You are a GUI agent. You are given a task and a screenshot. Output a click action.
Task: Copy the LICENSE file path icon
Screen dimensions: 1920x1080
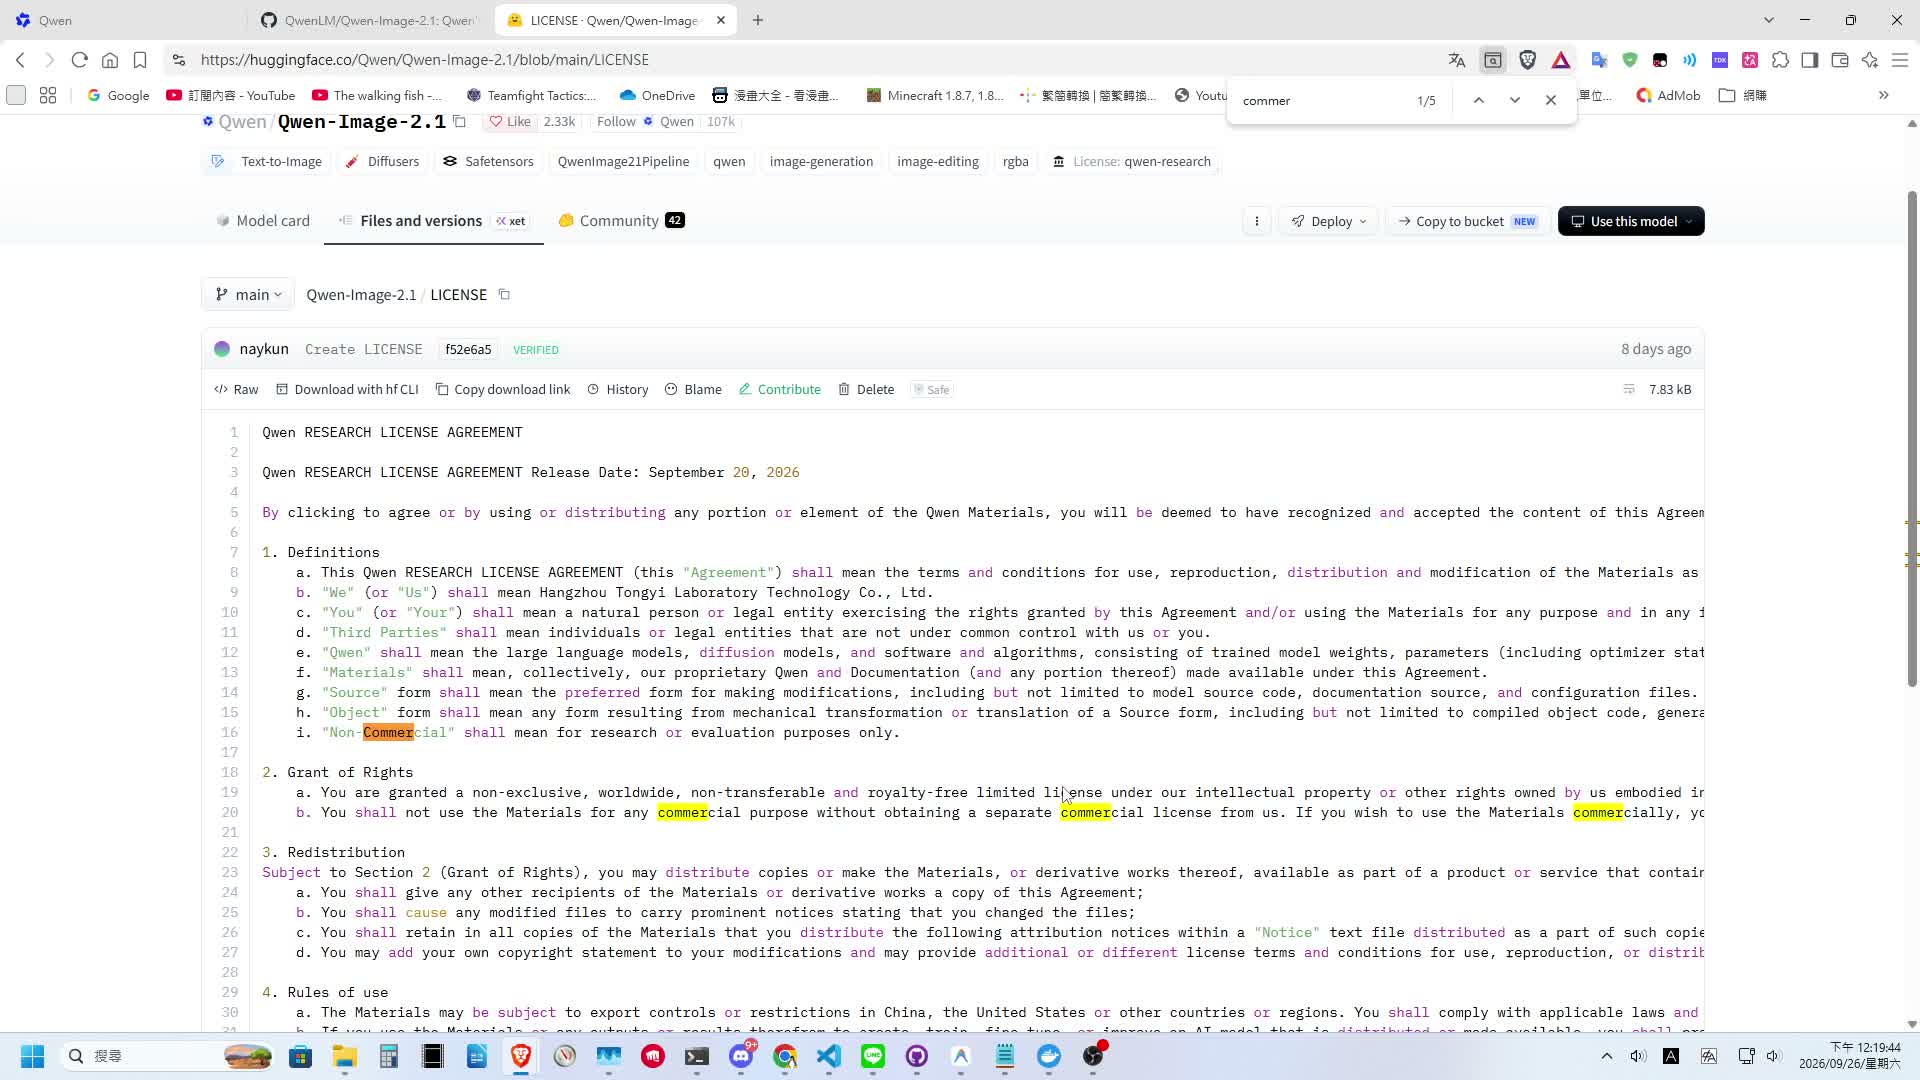504,294
